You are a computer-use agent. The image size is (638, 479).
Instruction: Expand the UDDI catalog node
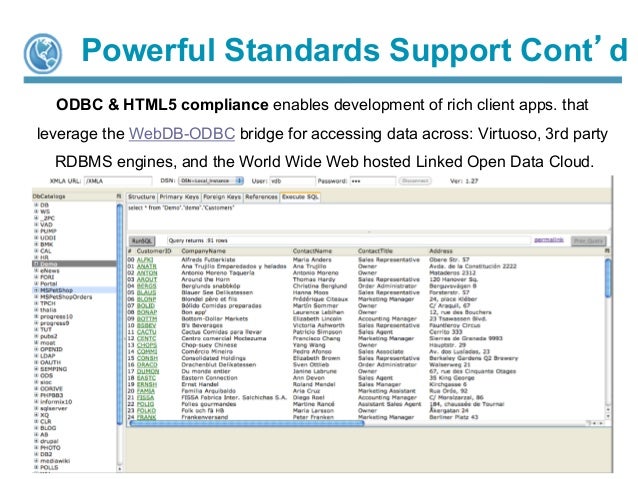click(x=36, y=238)
